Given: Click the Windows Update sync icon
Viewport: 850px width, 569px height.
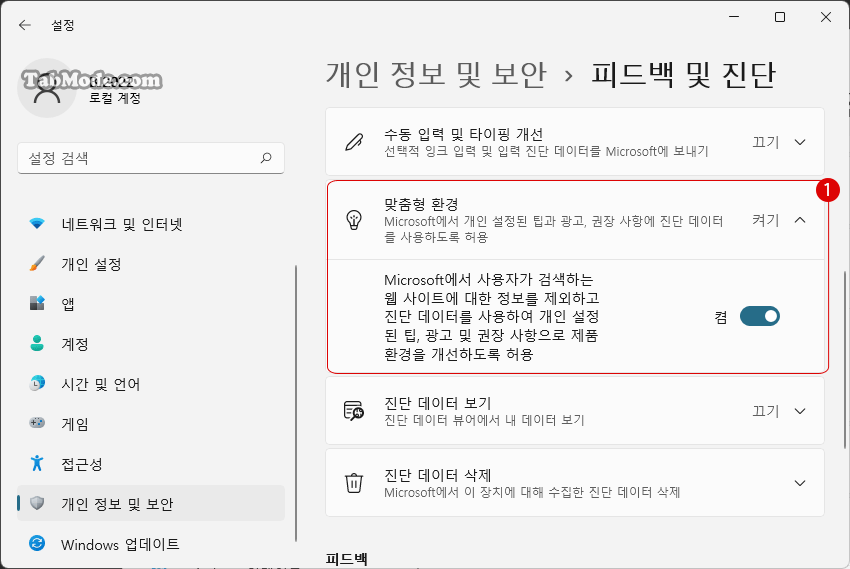Looking at the screenshot, I should (37, 543).
